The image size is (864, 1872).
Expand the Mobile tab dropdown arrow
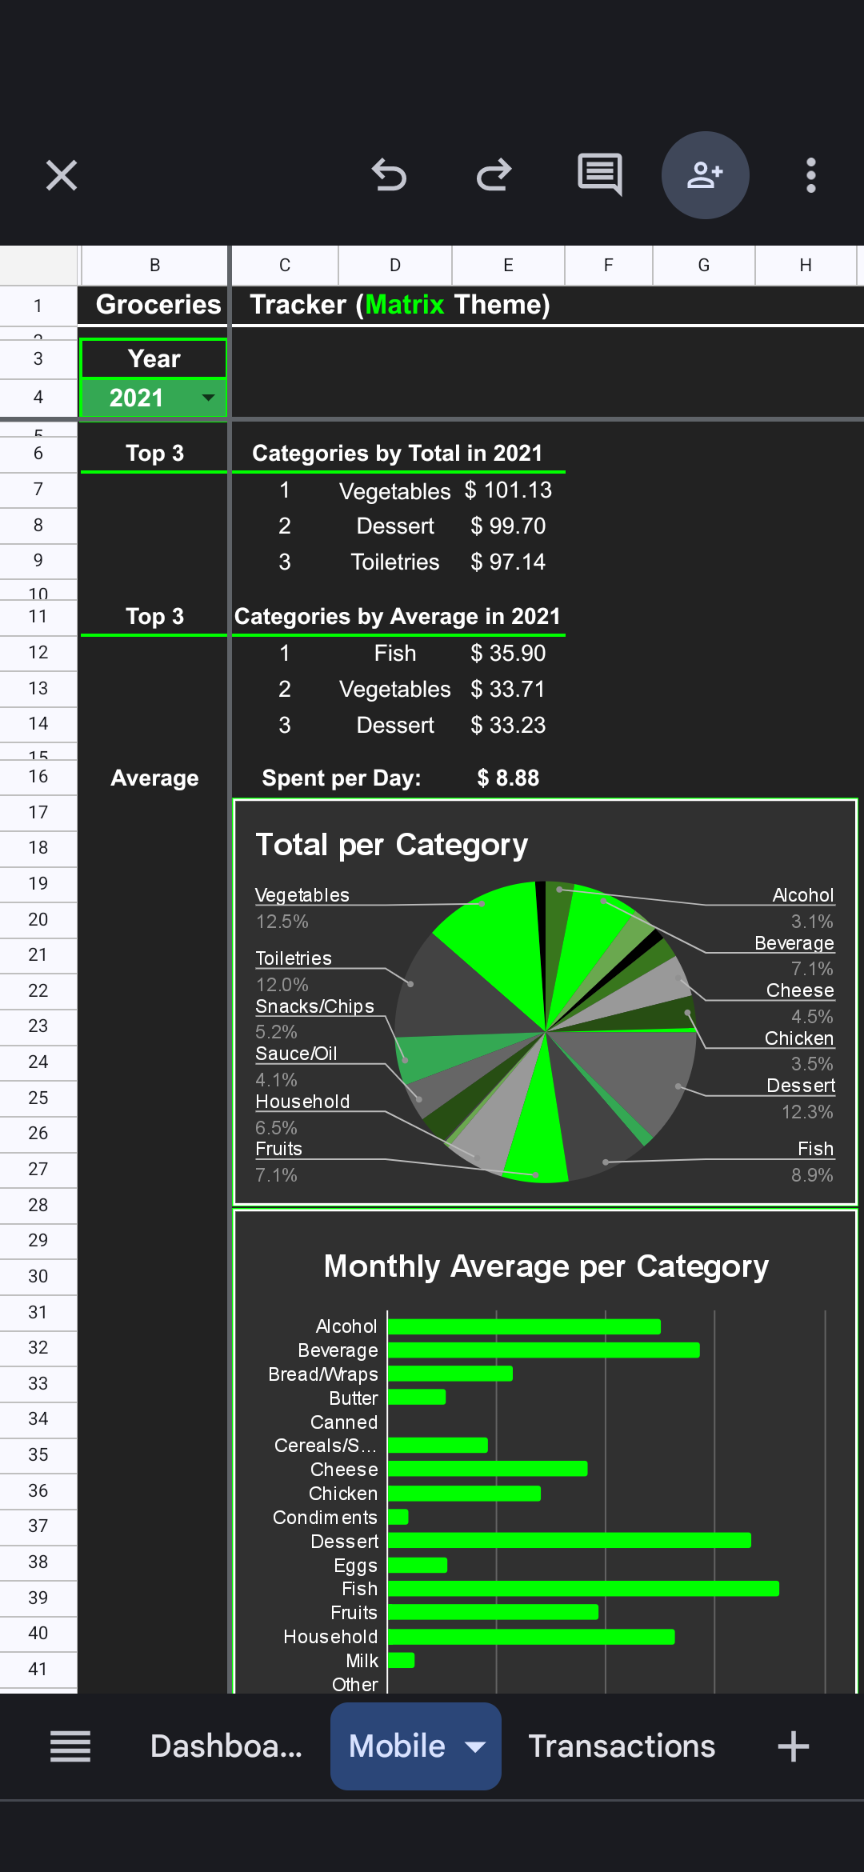[x=476, y=1746]
